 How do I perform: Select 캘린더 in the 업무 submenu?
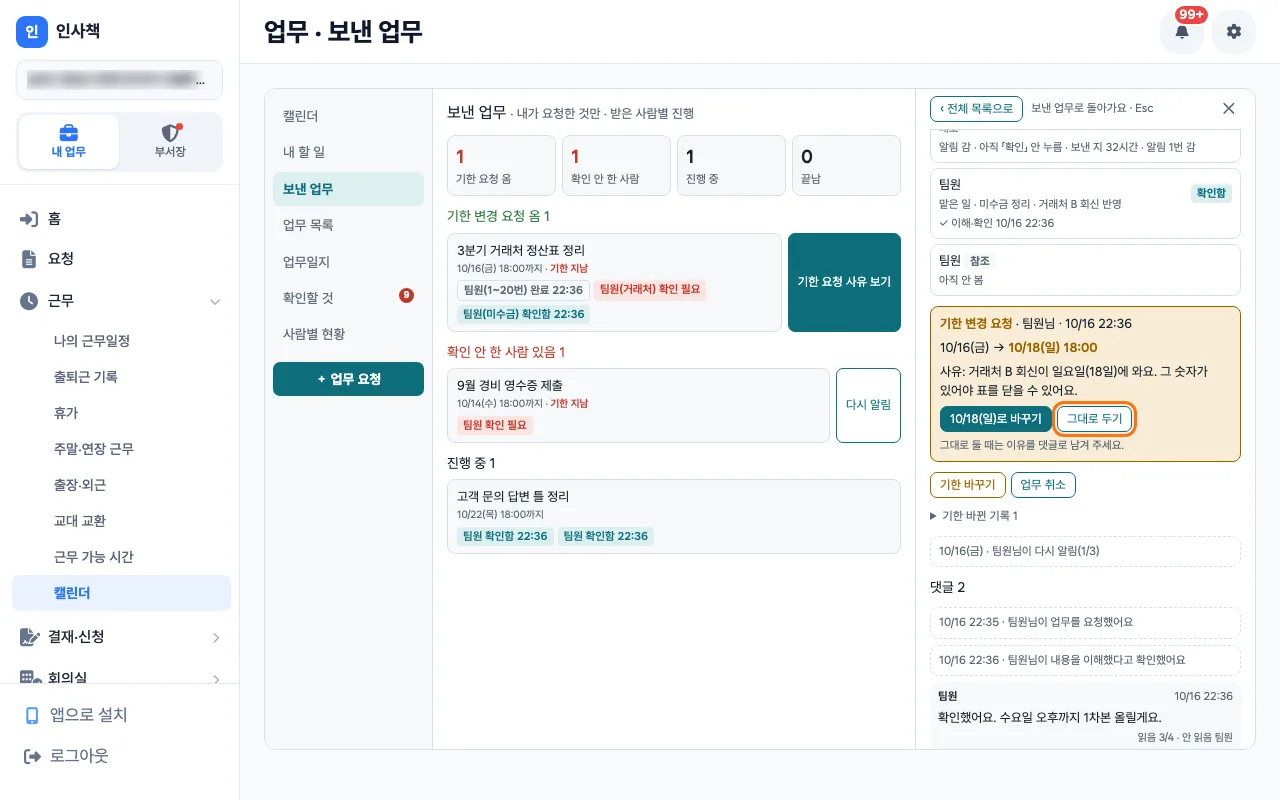click(x=348, y=116)
